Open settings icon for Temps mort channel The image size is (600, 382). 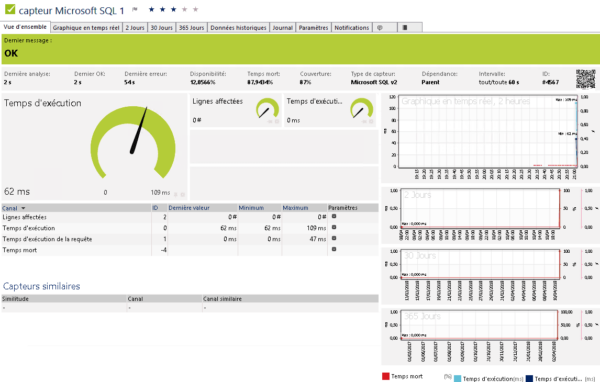pos(334,249)
